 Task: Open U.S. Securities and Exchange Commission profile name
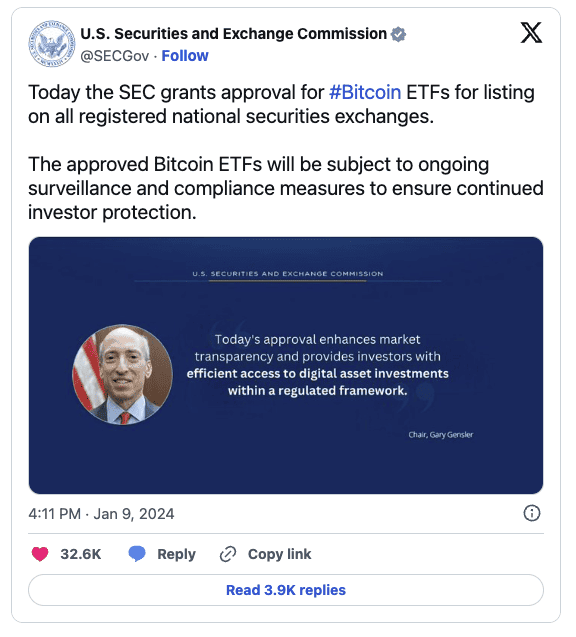[x=234, y=34]
